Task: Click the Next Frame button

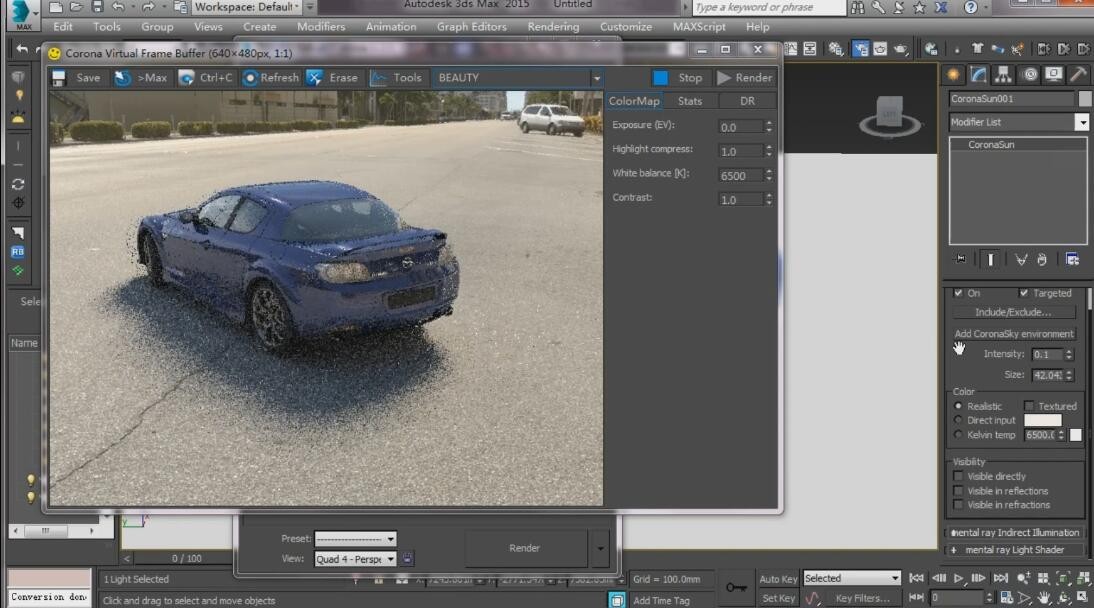Action: click(x=978, y=578)
